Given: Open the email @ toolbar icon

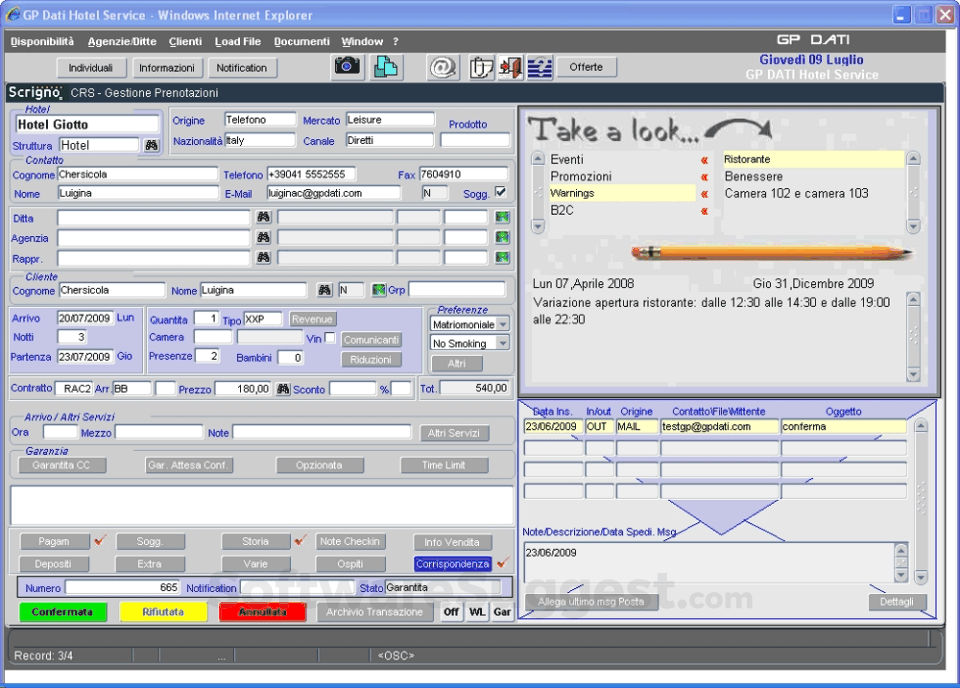Looking at the screenshot, I should pyautogui.click(x=442, y=67).
